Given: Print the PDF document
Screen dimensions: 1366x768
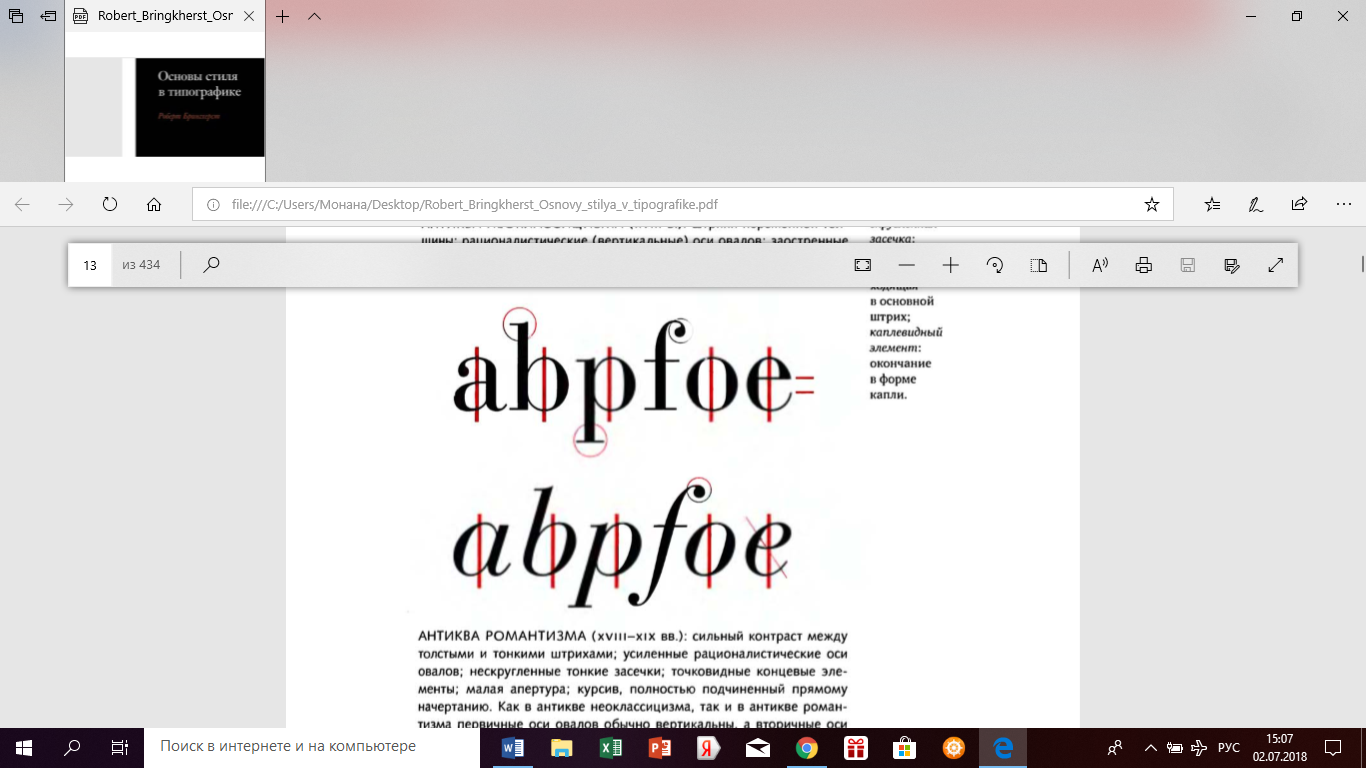Looking at the screenshot, I should [1144, 265].
